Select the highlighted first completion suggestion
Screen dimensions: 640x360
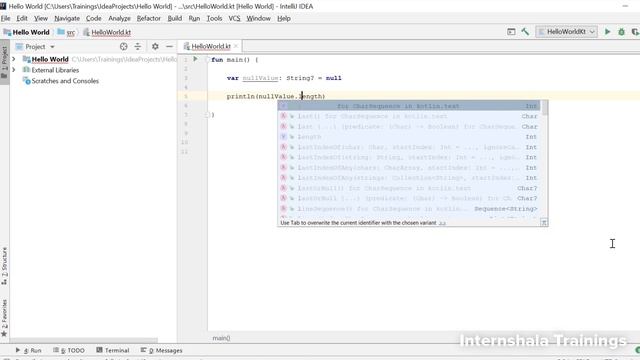click(409, 106)
